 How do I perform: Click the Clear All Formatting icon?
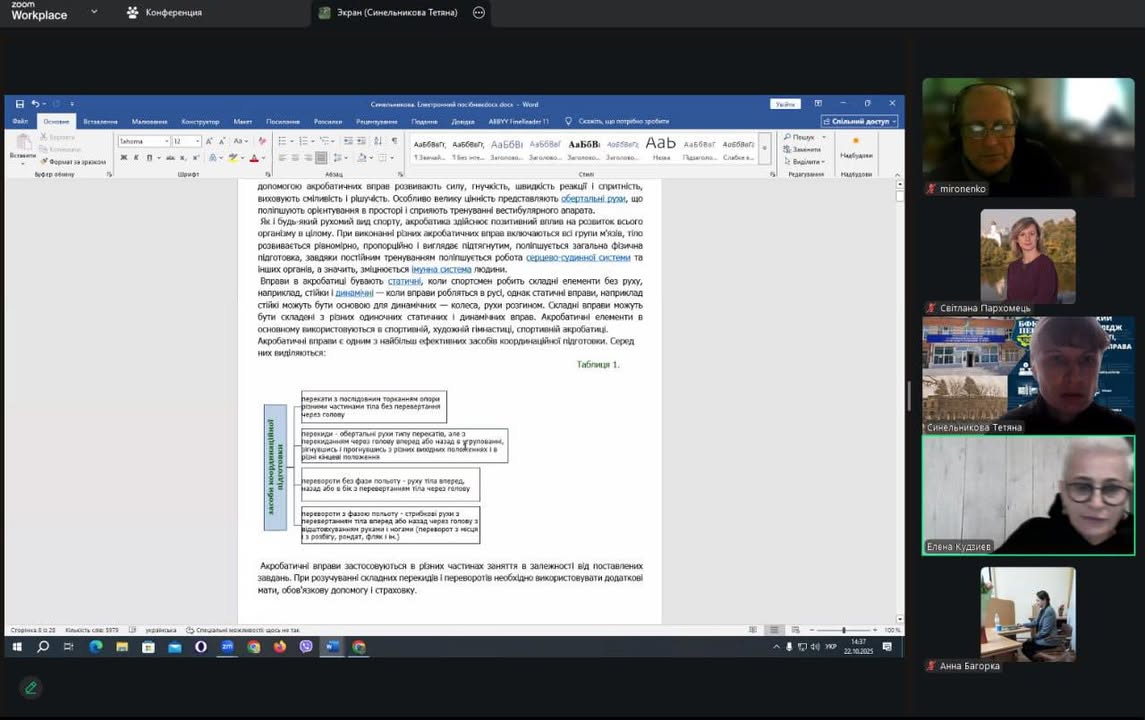pyautogui.click(x=262, y=142)
